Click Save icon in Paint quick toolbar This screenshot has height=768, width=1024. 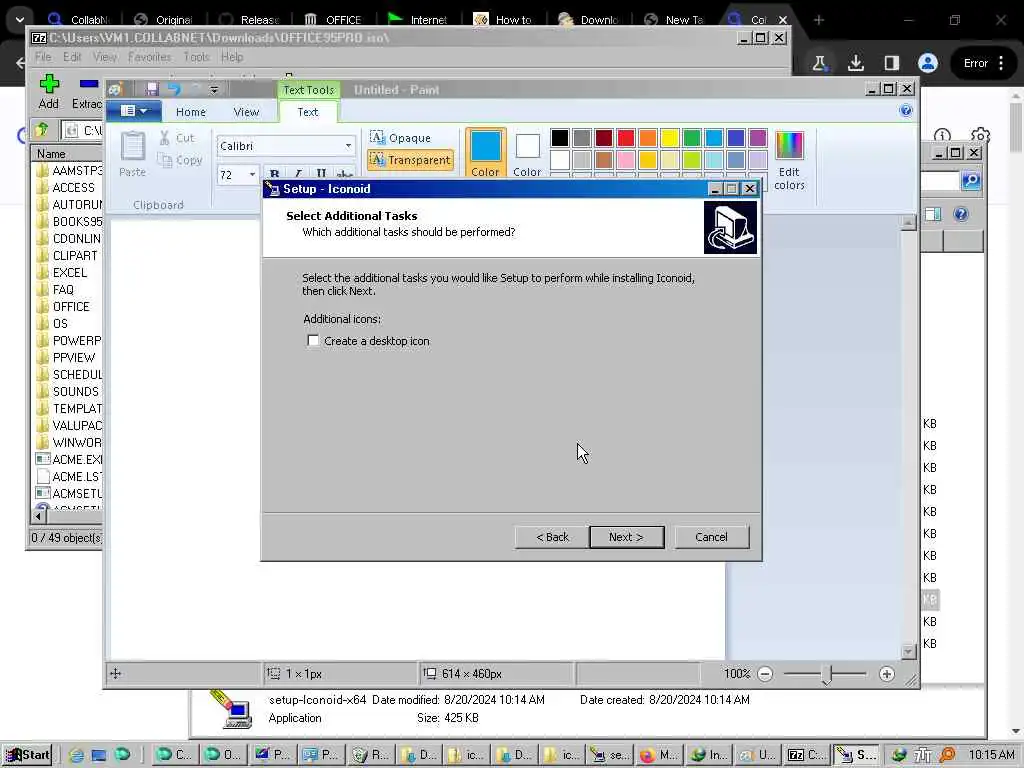pos(152,89)
